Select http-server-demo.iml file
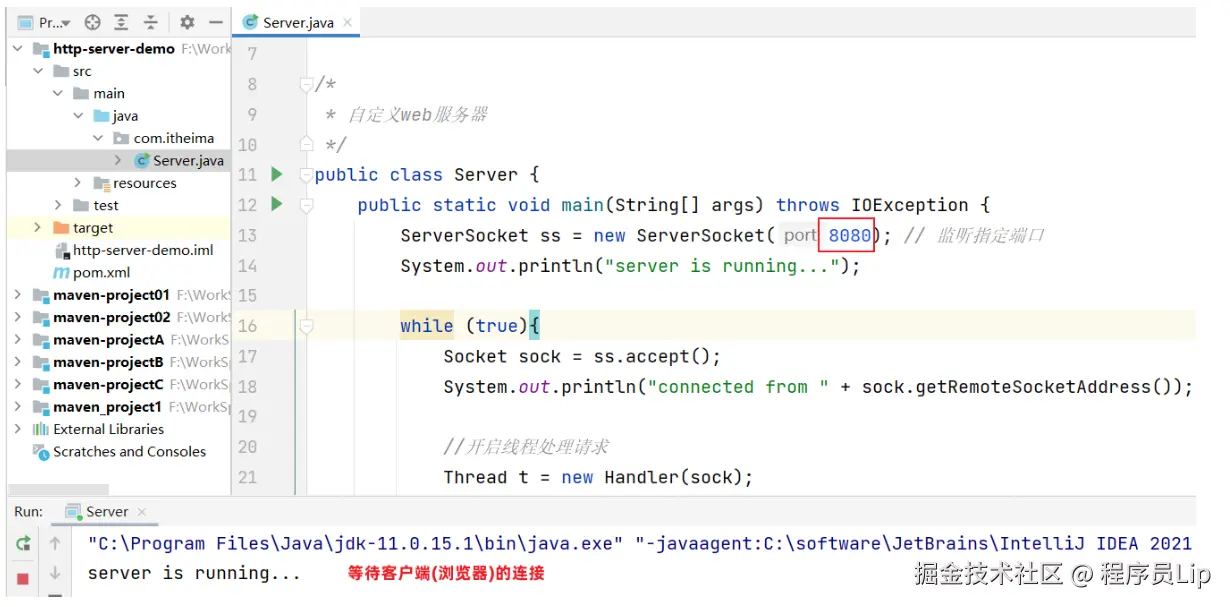The height and width of the screenshot is (607, 1230). [143, 250]
